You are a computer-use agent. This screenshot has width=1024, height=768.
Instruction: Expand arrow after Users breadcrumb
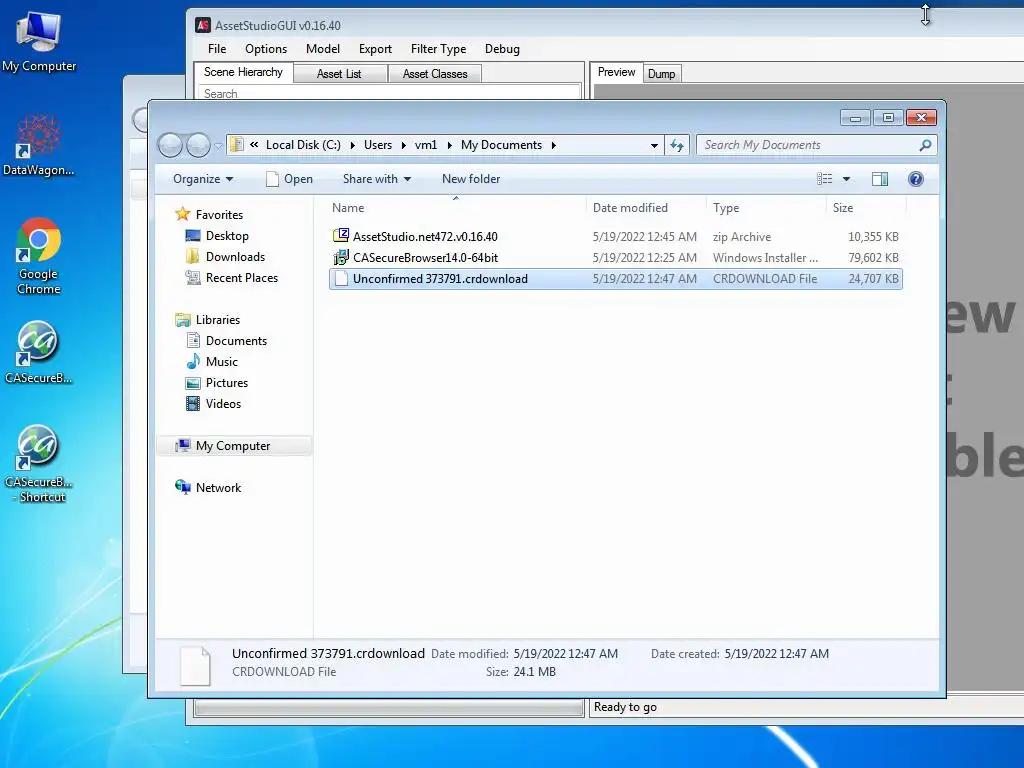pyautogui.click(x=404, y=145)
